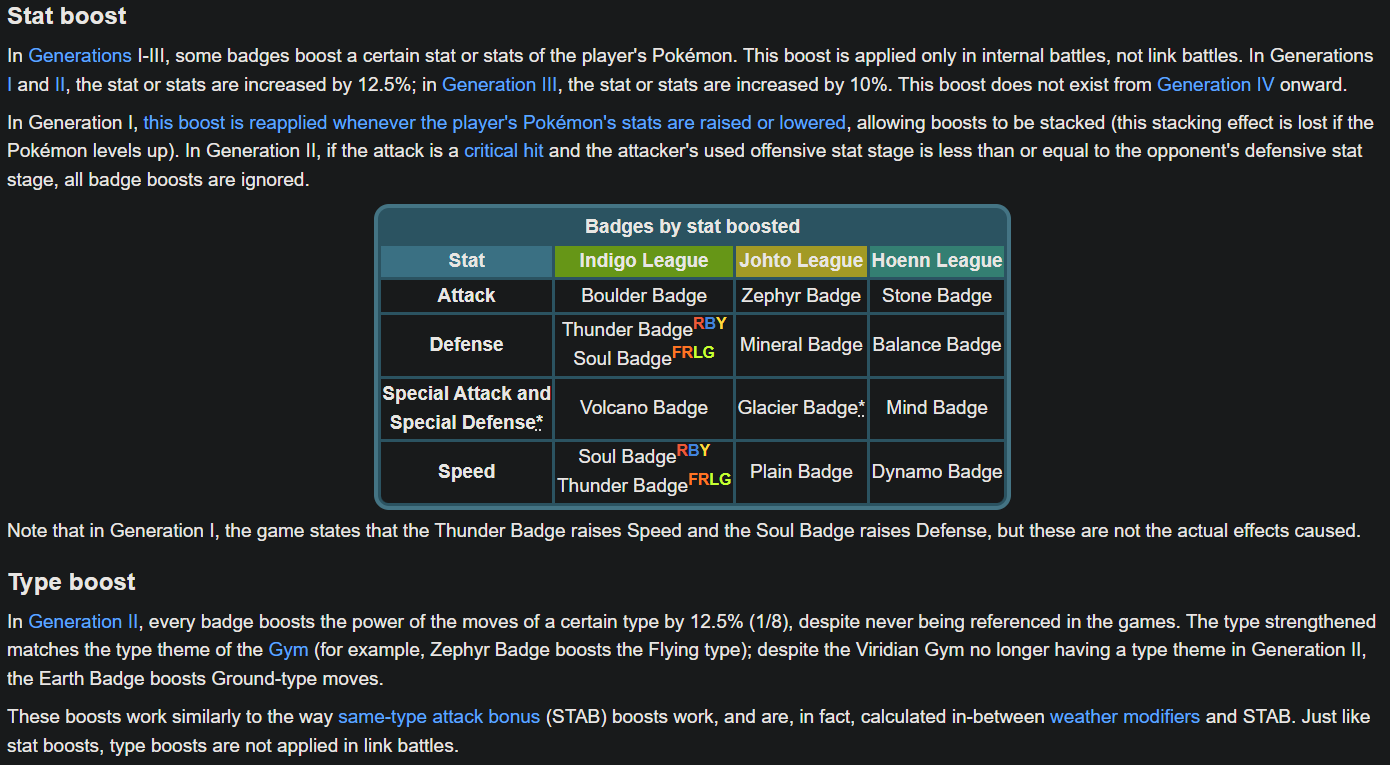Open the 'this boost is reapplied' link

pyautogui.click(x=494, y=123)
